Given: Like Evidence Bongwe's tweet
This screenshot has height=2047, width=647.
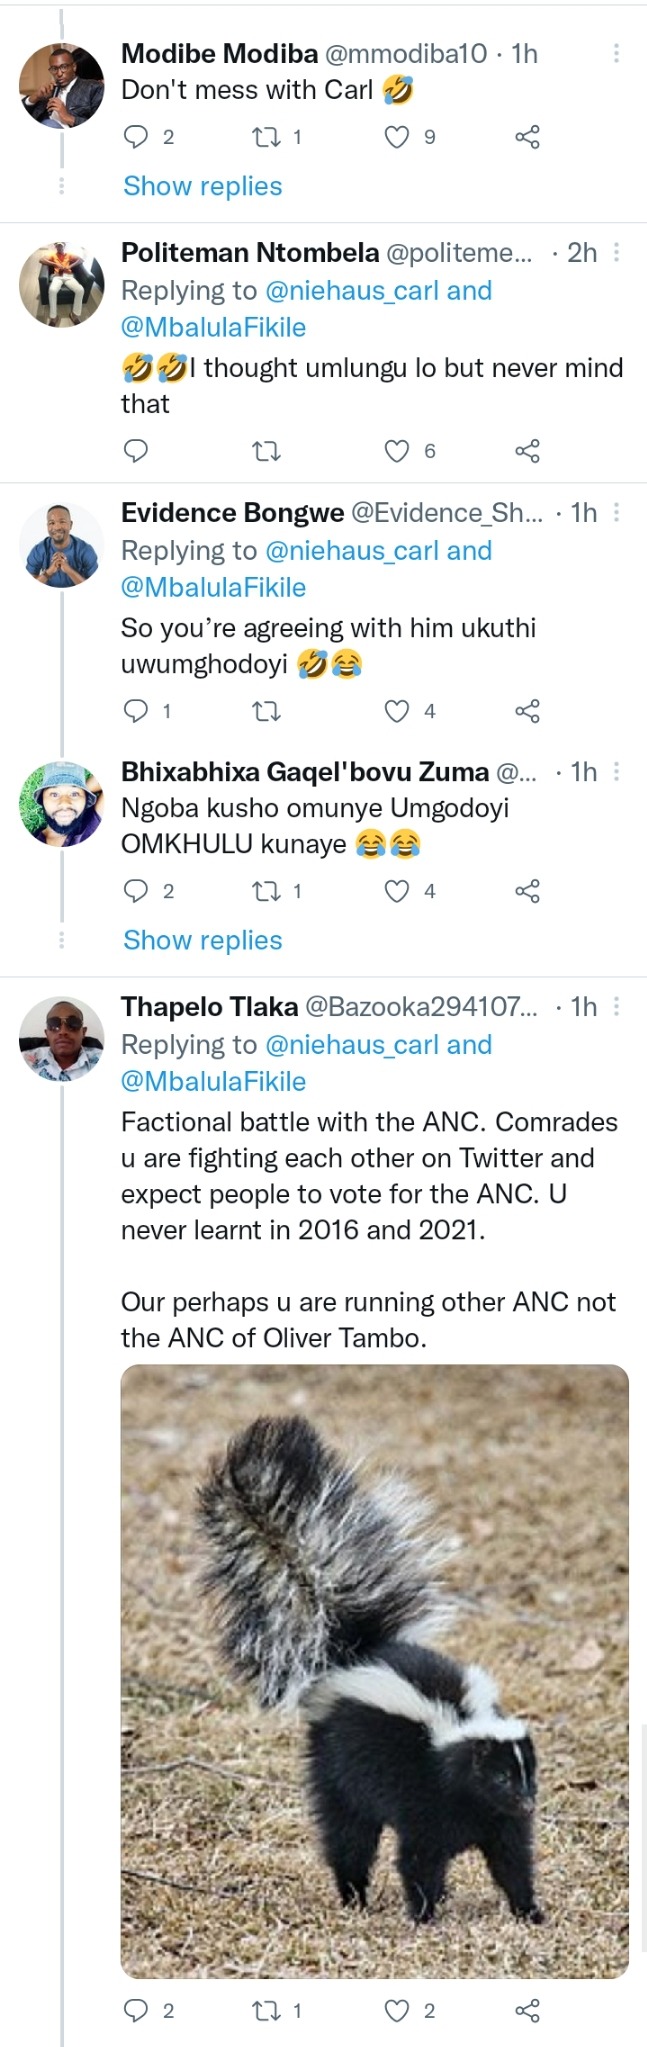Looking at the screenshot, I should (x=397, y=711).
